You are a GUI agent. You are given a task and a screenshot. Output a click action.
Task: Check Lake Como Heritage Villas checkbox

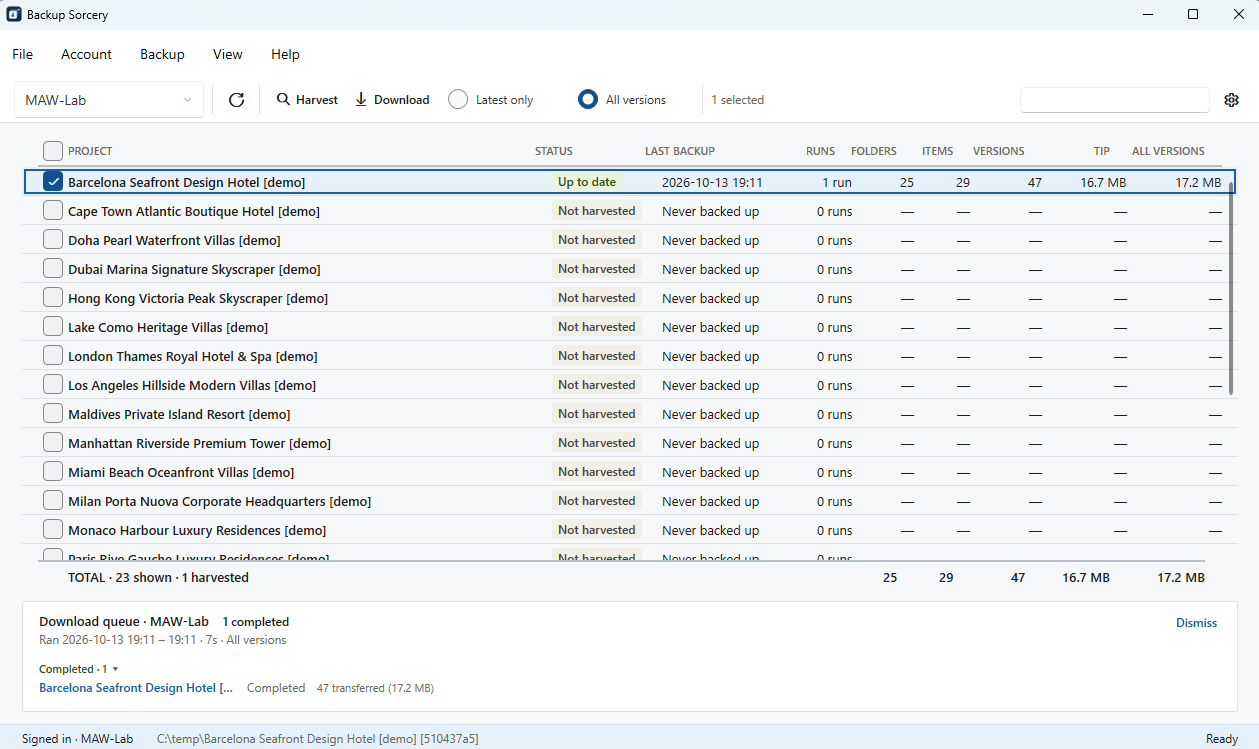point(53,327)
